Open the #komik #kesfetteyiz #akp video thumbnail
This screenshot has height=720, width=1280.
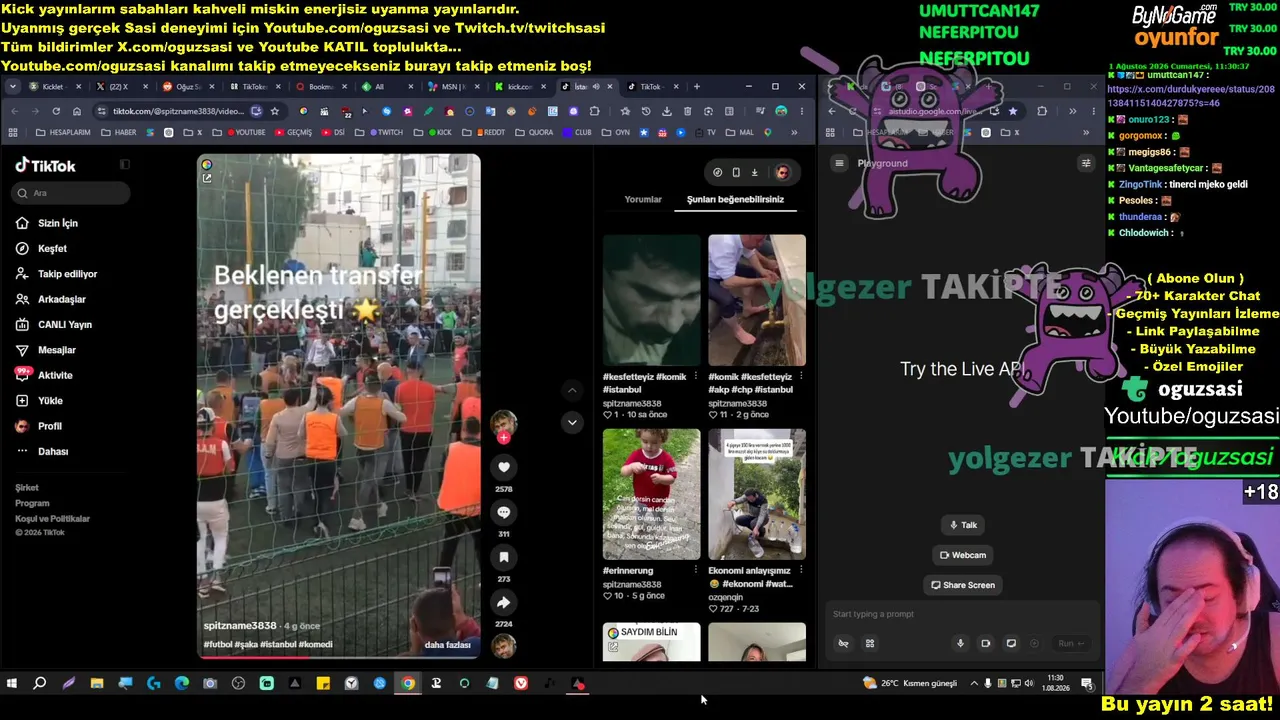pos(757,300)
